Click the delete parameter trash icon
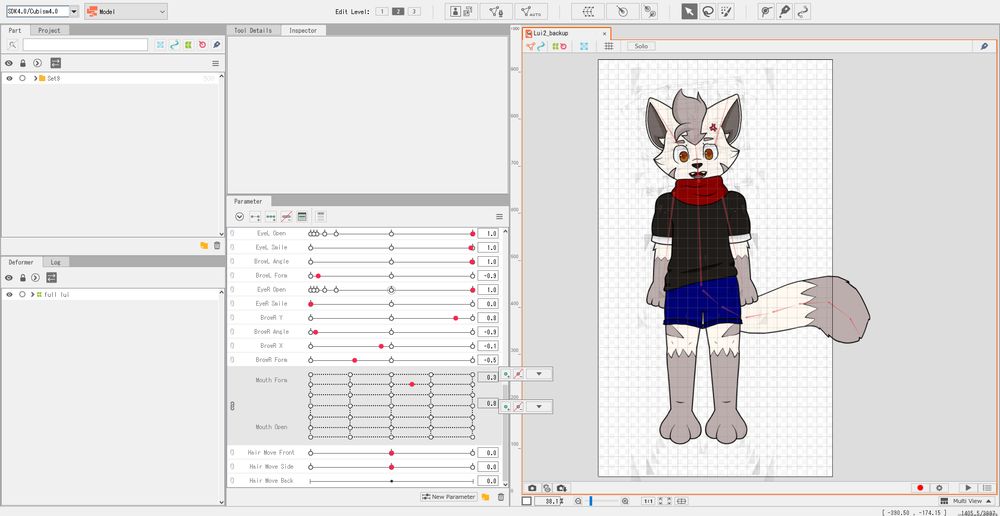Viewport: 1000px width, 516px height. pyautogui.click(x=501, y=497)
